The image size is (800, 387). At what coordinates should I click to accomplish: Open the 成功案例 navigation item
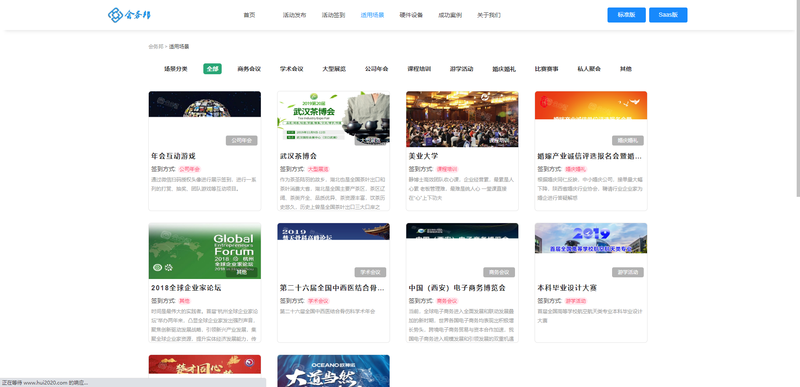tap(450, 15)
